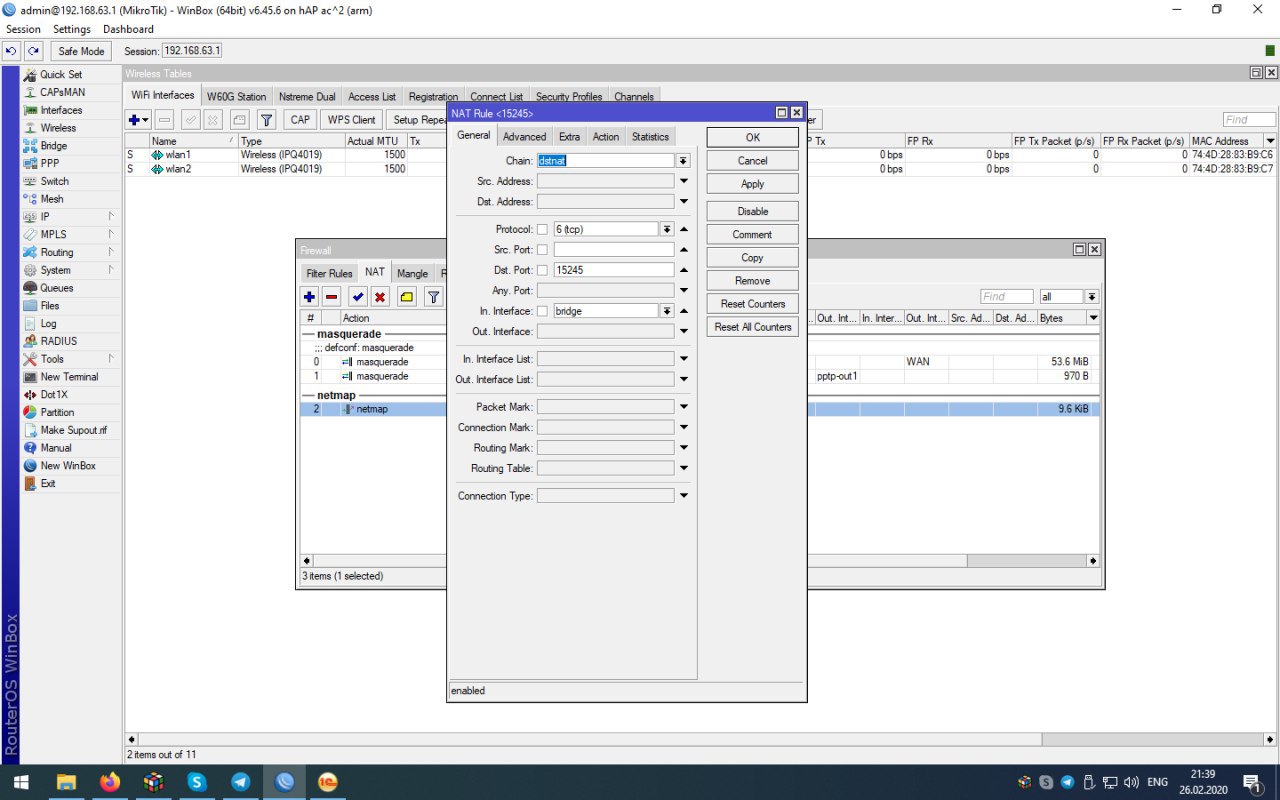Viewport: 1280px width, 800px height.
Task: Toggle the Src. Port invert checkbox
Action: pos(542,249)
